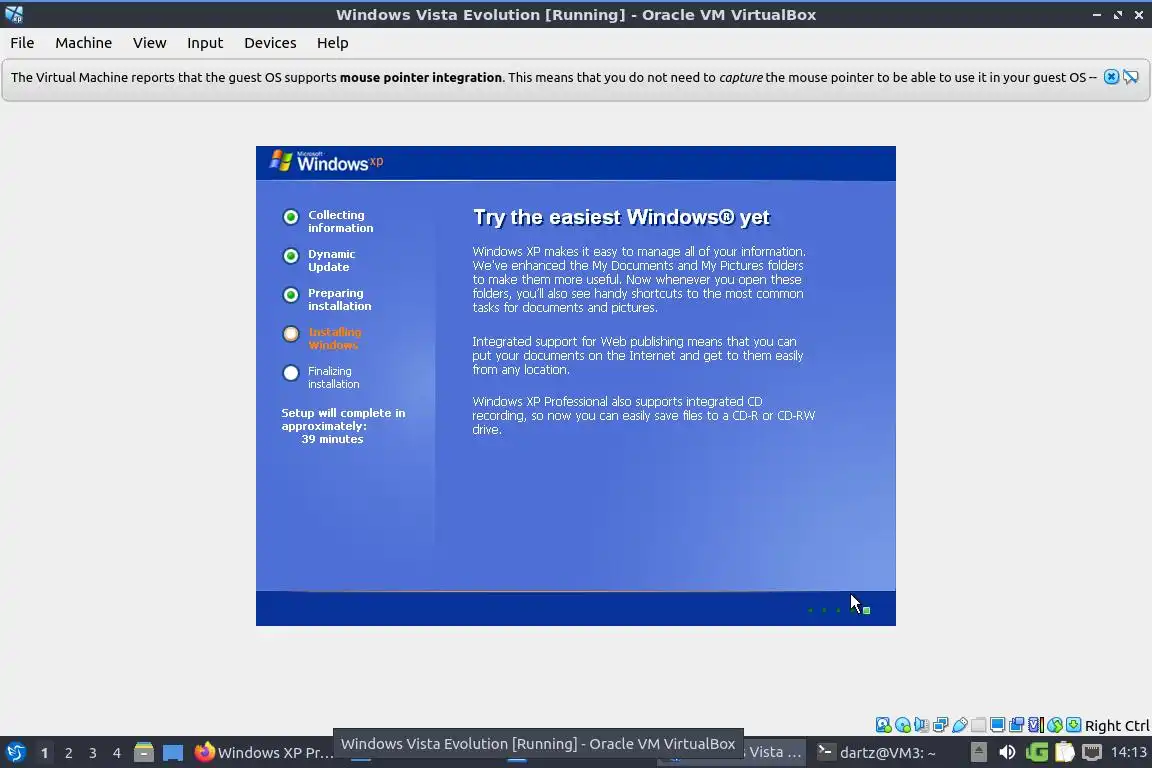1152x768 pixels.
Task: Click the audio indicator icon in status bar
Action: coord(921,725)
